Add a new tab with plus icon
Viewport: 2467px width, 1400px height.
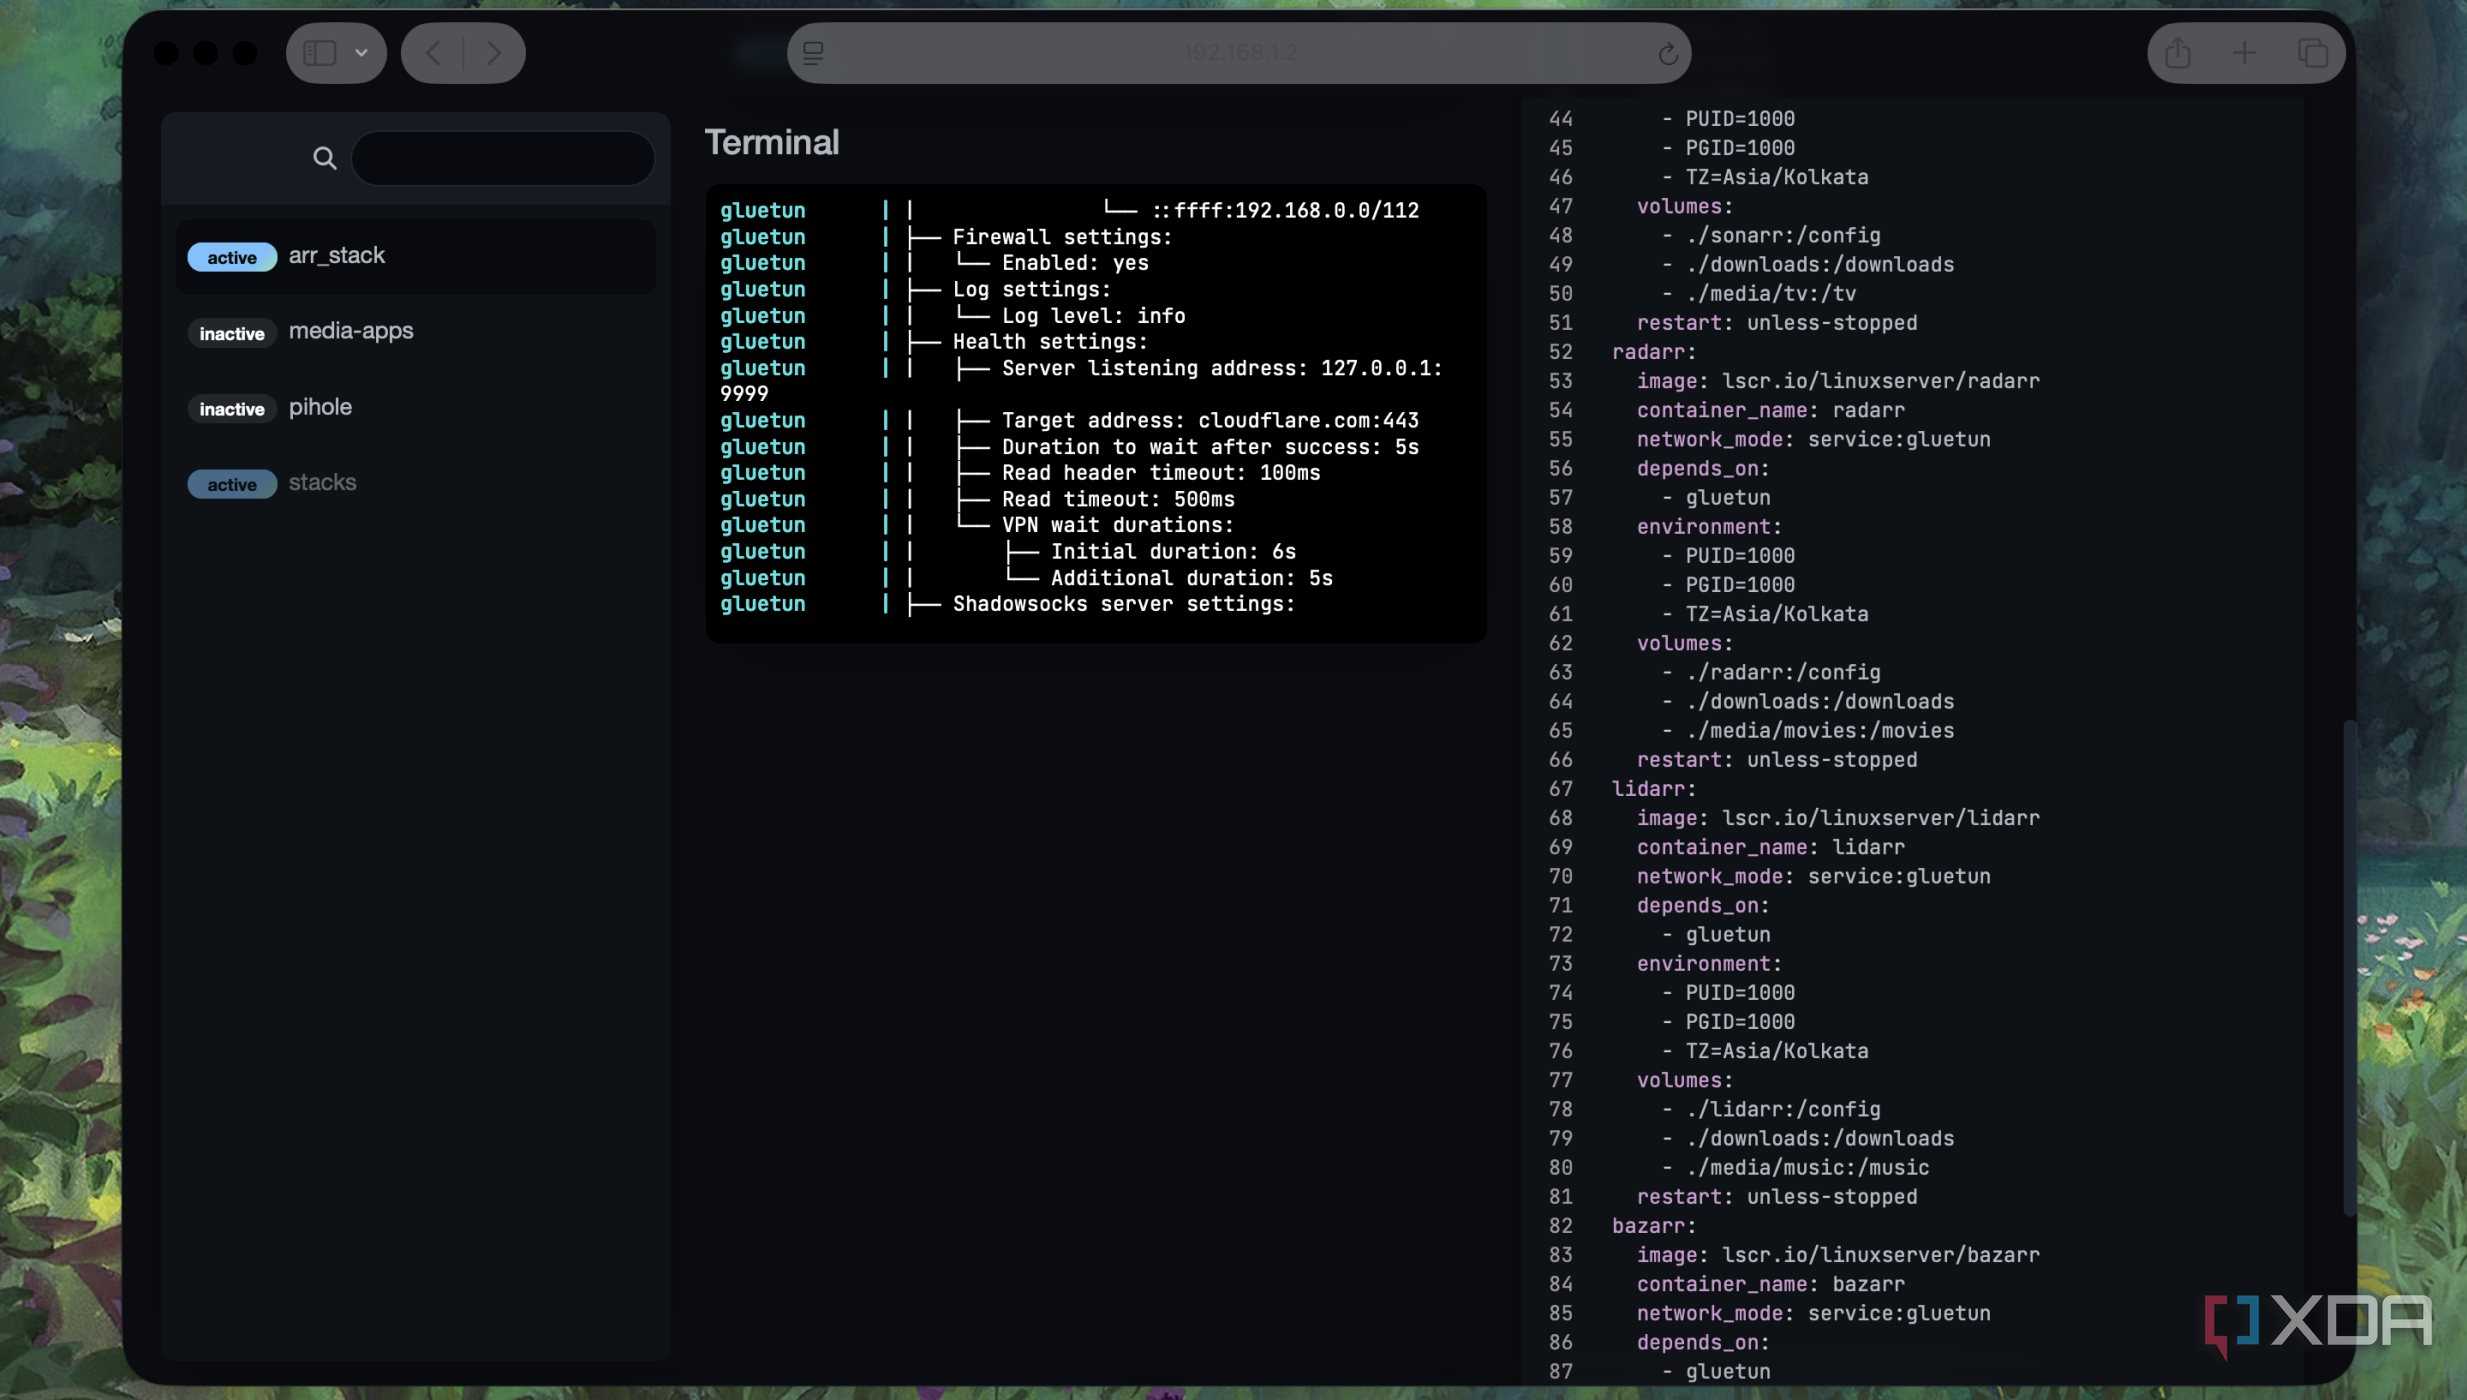coord(2245,53)
